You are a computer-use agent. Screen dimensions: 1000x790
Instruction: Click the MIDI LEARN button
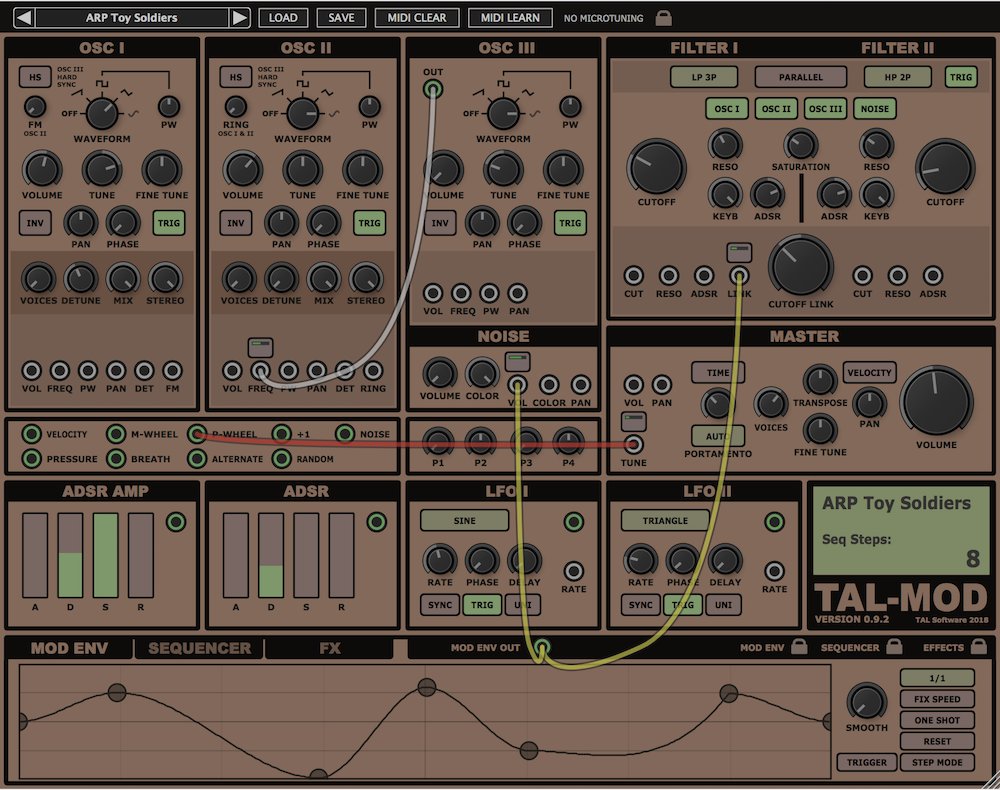coord(510,17)
